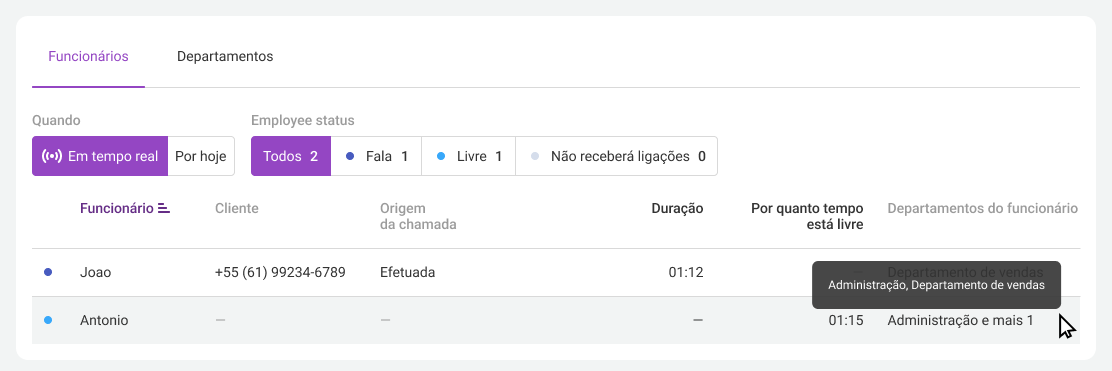
Task: Click Antonio's light blue status dot
Action: (48, 320)
